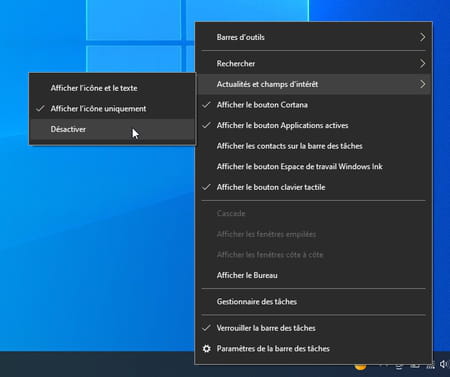Expand the Rechercher submenu chevron
The height and width of the screenshot is (377, 450).
pyautogui.click(x=422, y=63)
